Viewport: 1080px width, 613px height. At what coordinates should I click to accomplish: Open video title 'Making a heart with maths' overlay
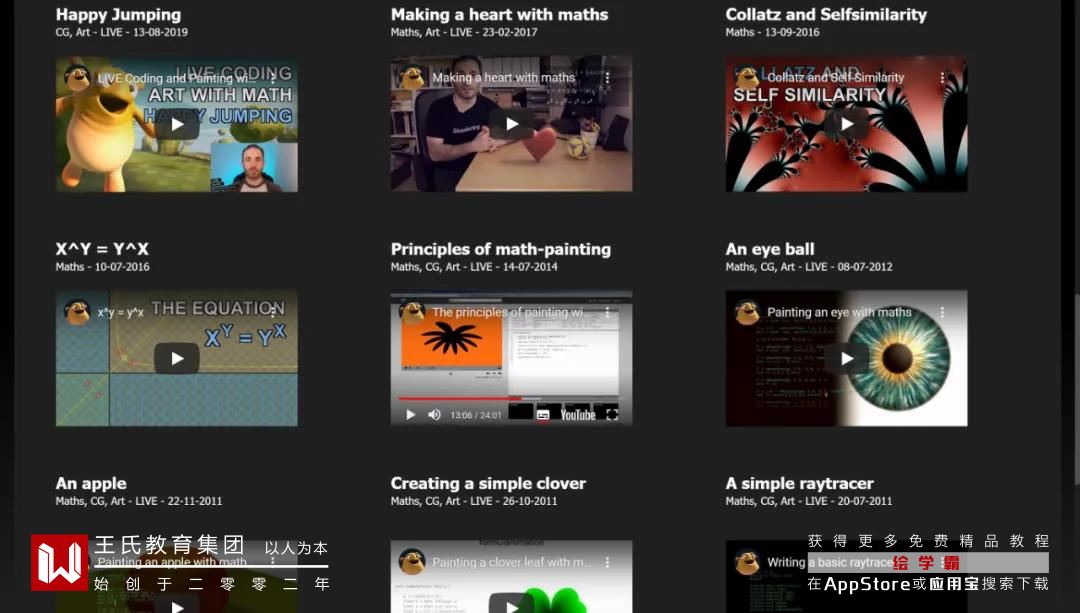click(503, 78)
